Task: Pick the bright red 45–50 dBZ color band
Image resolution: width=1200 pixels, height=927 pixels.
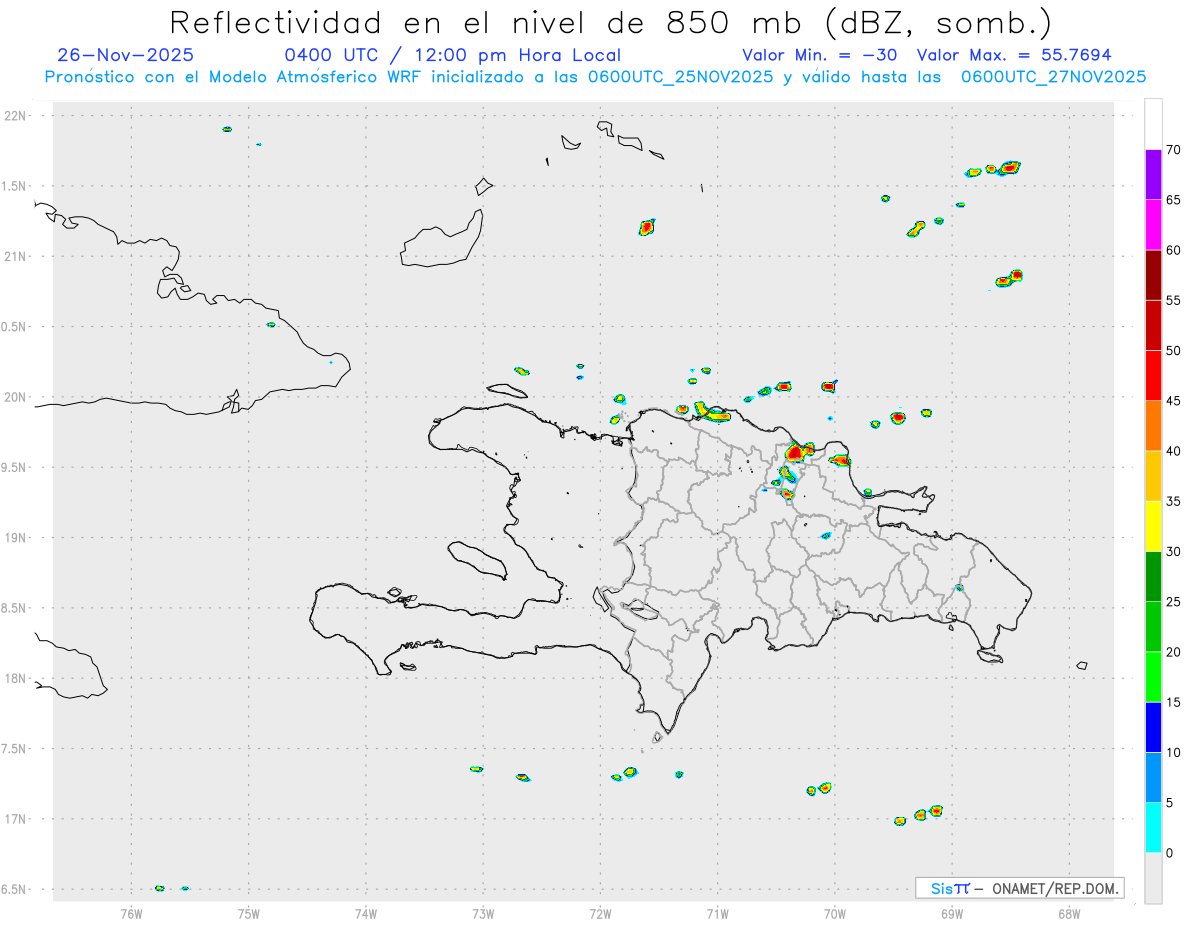Action: coord(1153,376)
